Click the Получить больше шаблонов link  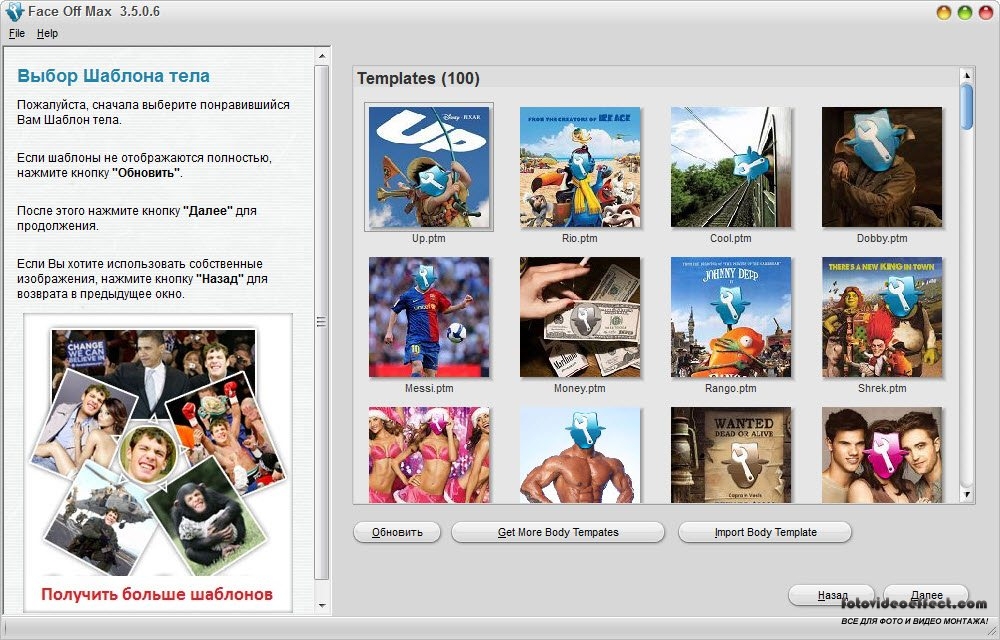(x=157, y=594)
